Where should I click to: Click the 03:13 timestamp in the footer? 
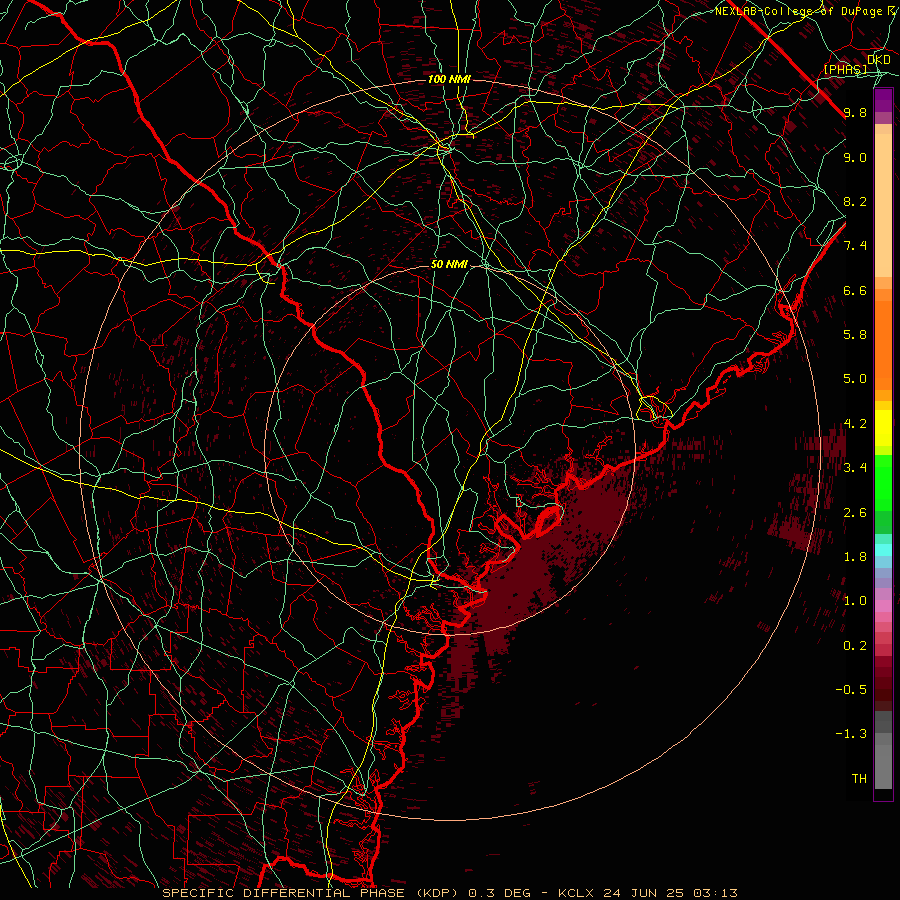[x=714, y=893]
